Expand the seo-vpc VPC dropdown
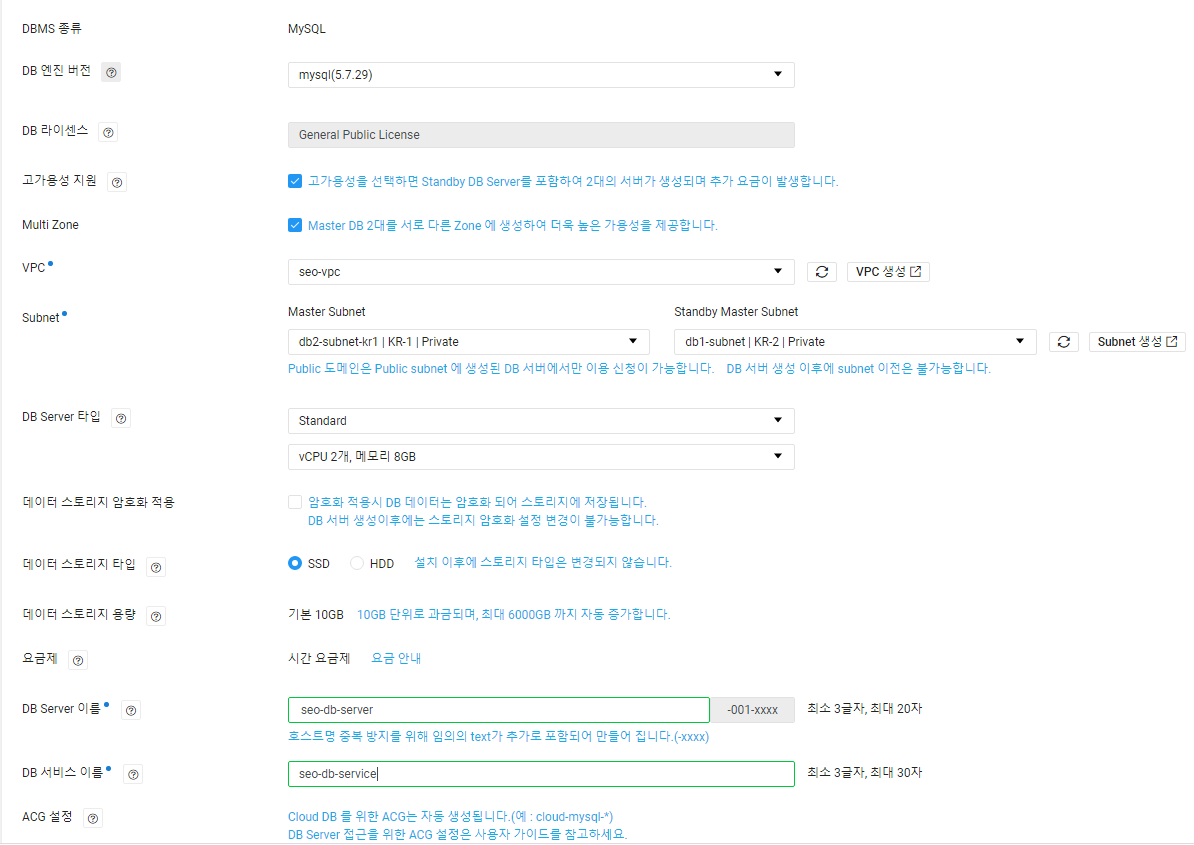The image size is (1194, 845). pos(541,272)
